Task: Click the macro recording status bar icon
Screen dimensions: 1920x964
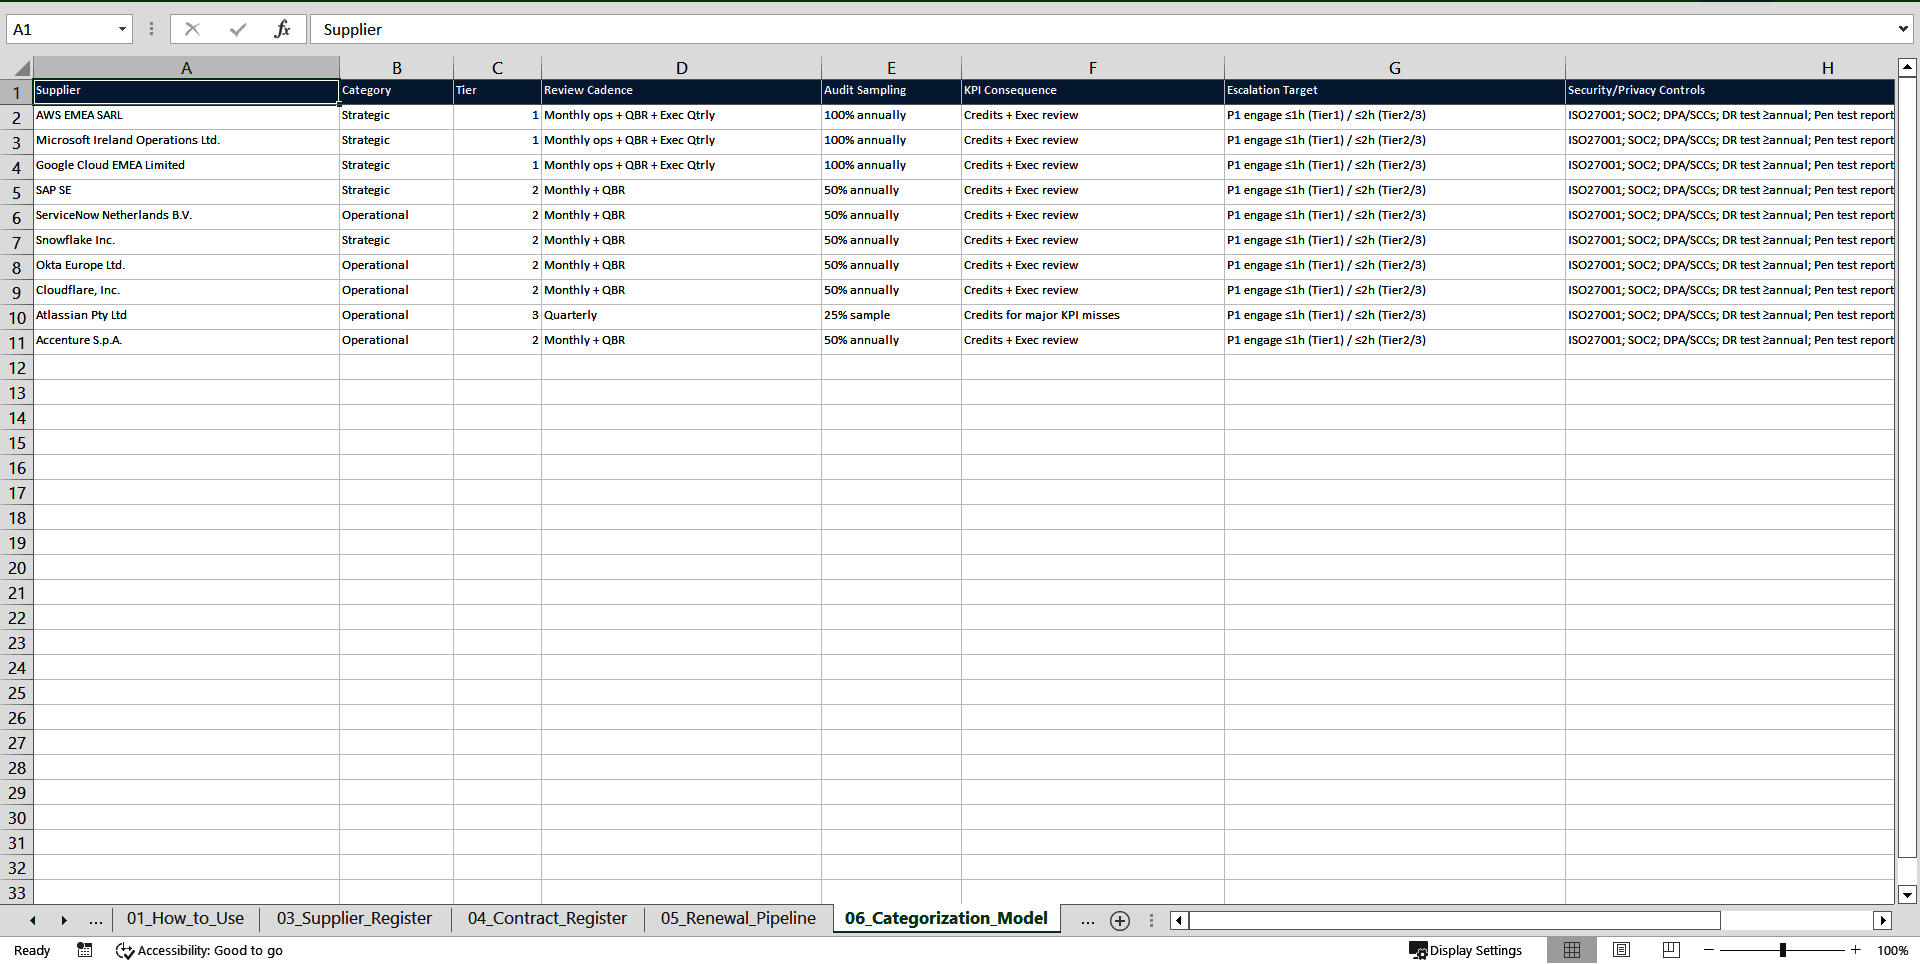Action: [x=85, y=950]
